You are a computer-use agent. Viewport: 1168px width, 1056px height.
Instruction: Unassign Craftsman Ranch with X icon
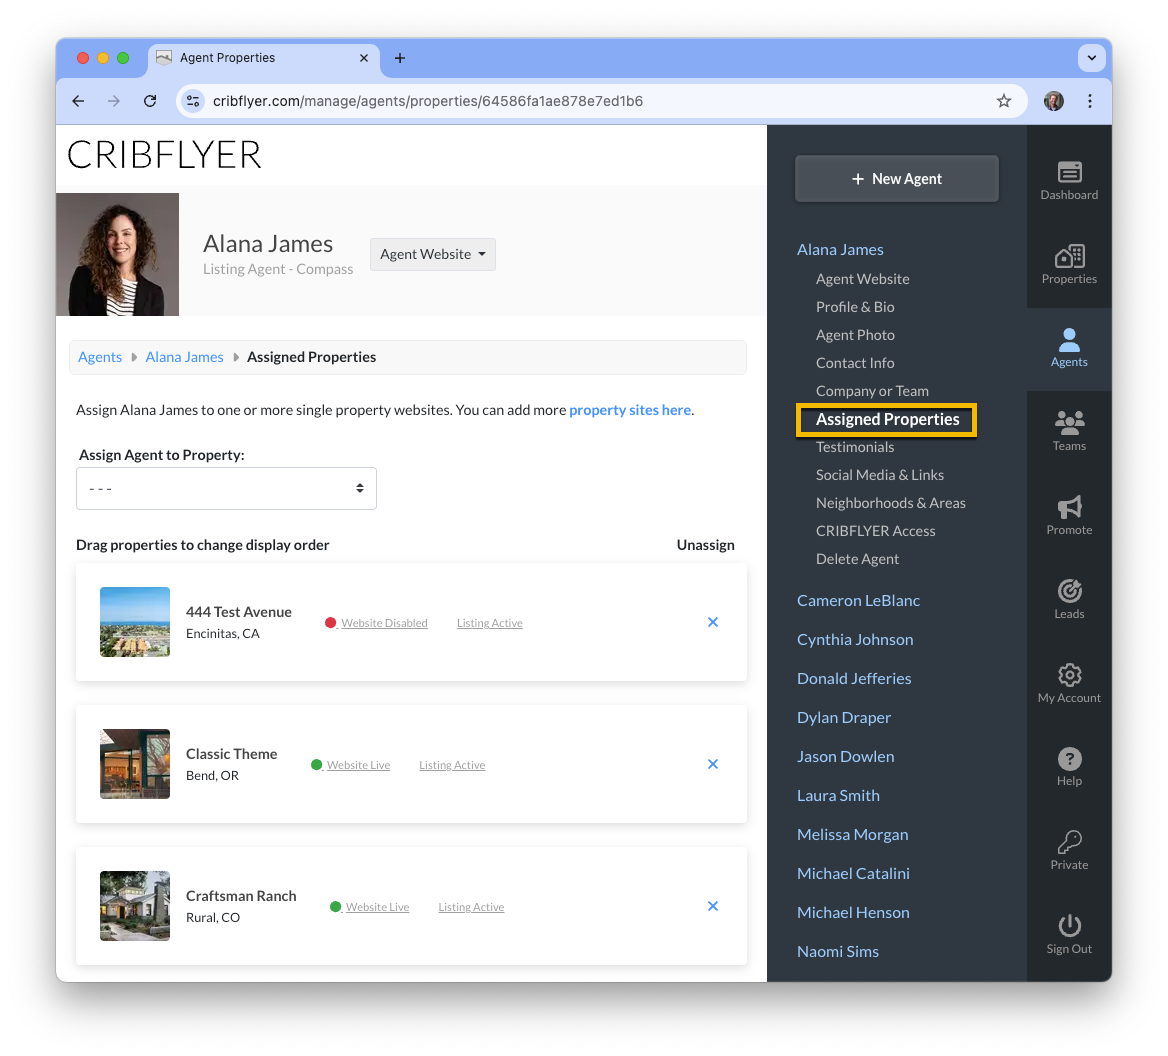[x=713, y=906]
